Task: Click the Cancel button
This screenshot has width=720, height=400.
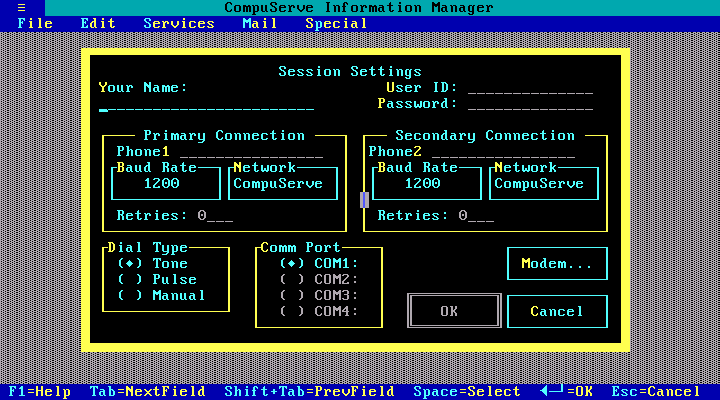Action: coord(557,311)
